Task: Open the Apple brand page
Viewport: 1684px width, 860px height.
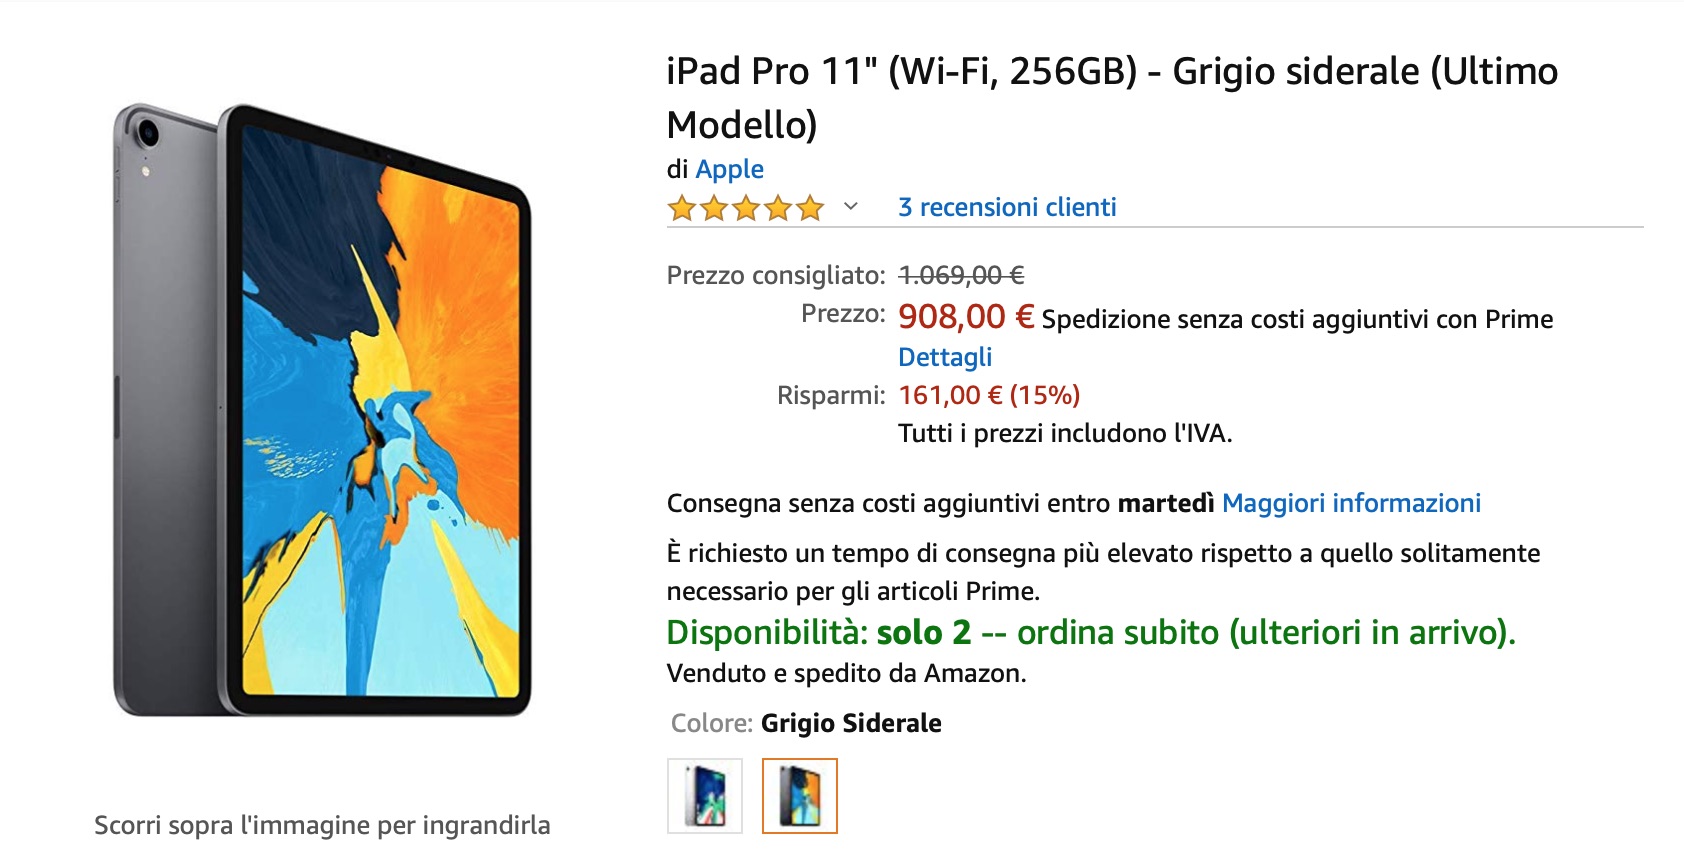Action: [730, 169]
